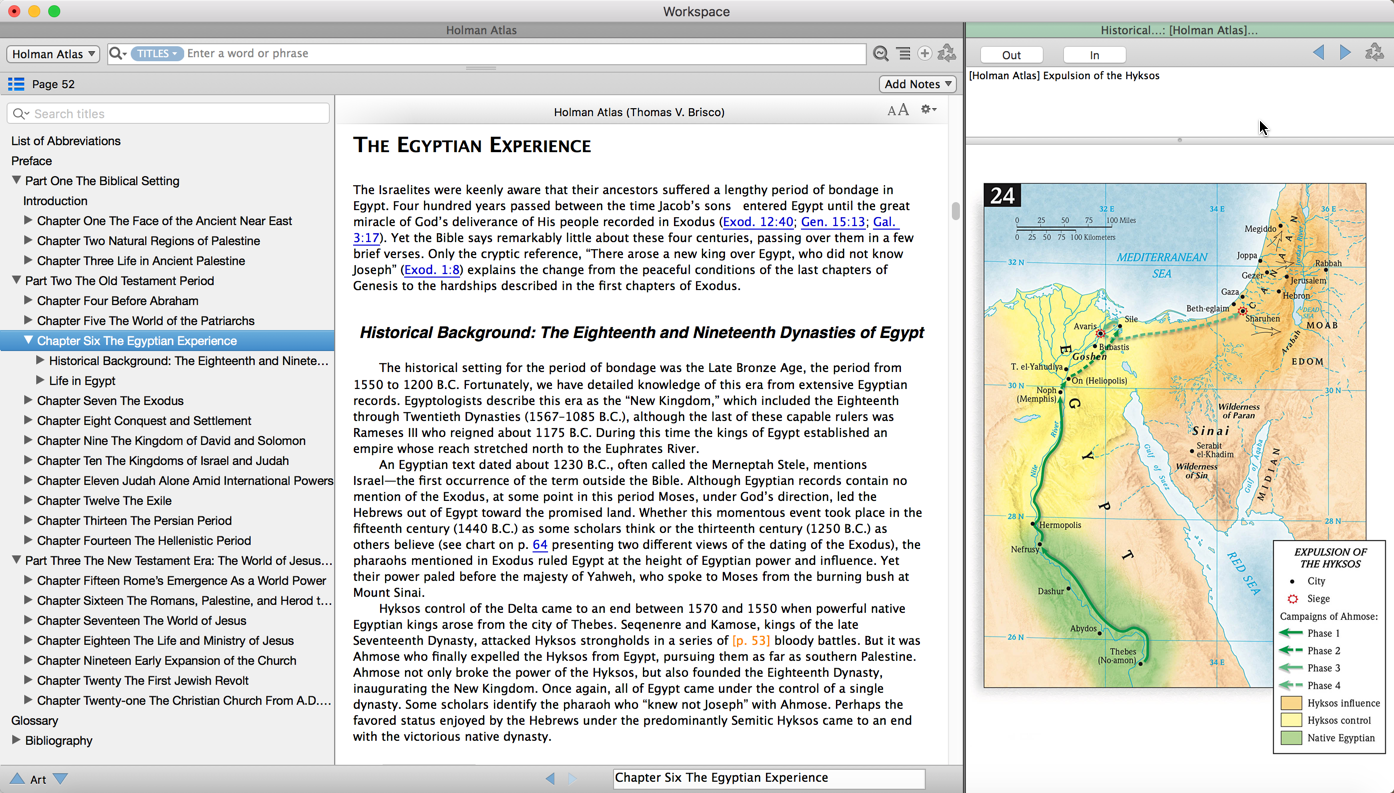Click the blue down triangle near Art
This screenshot has width=1394, height=793.
point(61,779)
